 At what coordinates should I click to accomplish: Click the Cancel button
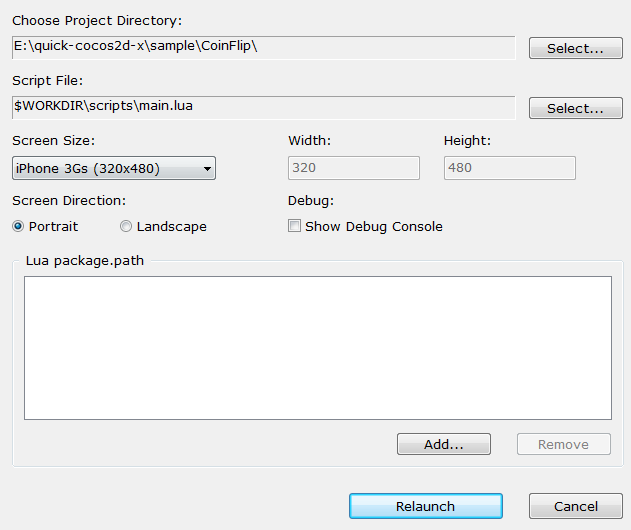click(576, 506)
